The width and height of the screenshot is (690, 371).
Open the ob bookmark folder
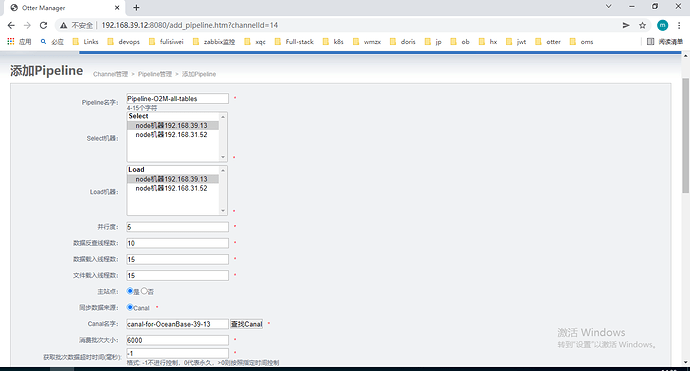(460, 42)
